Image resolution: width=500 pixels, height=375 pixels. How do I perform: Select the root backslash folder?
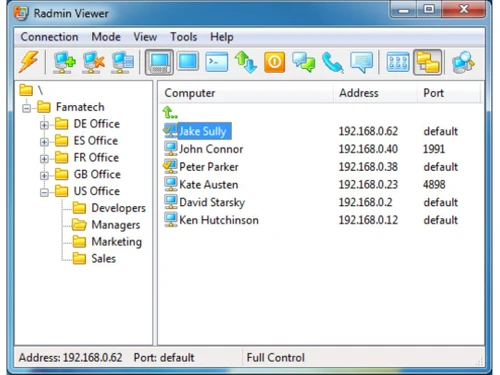click(31, 90)
